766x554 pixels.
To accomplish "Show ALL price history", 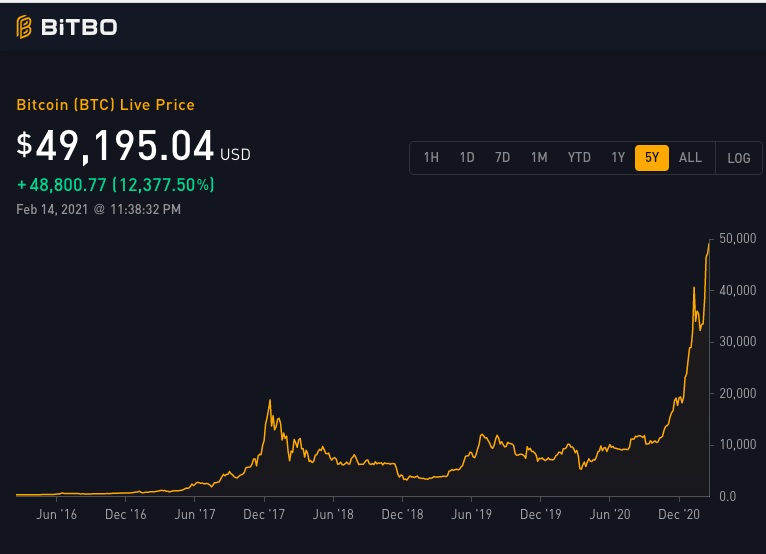I will (690, 158).
